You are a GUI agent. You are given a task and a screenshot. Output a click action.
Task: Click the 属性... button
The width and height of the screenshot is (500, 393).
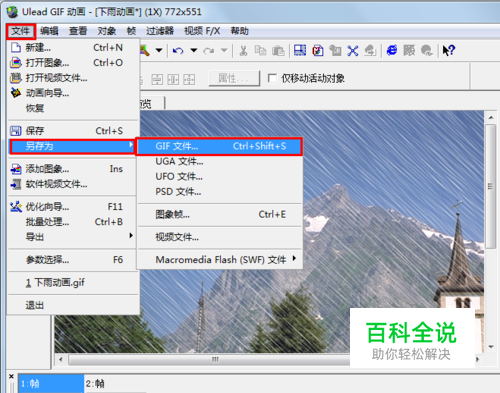234,79
